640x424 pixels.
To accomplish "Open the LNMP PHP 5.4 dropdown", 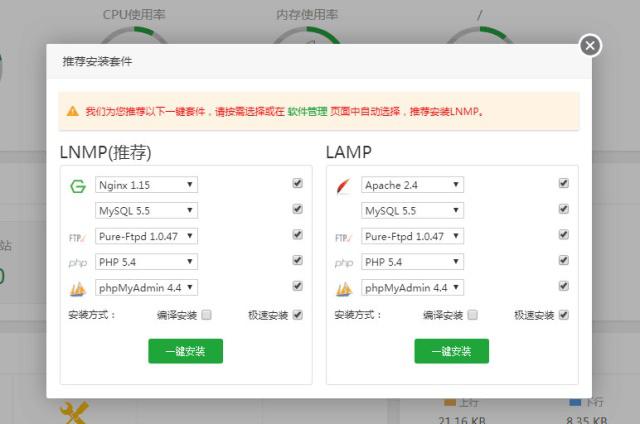I will click(x=146, y=262).
